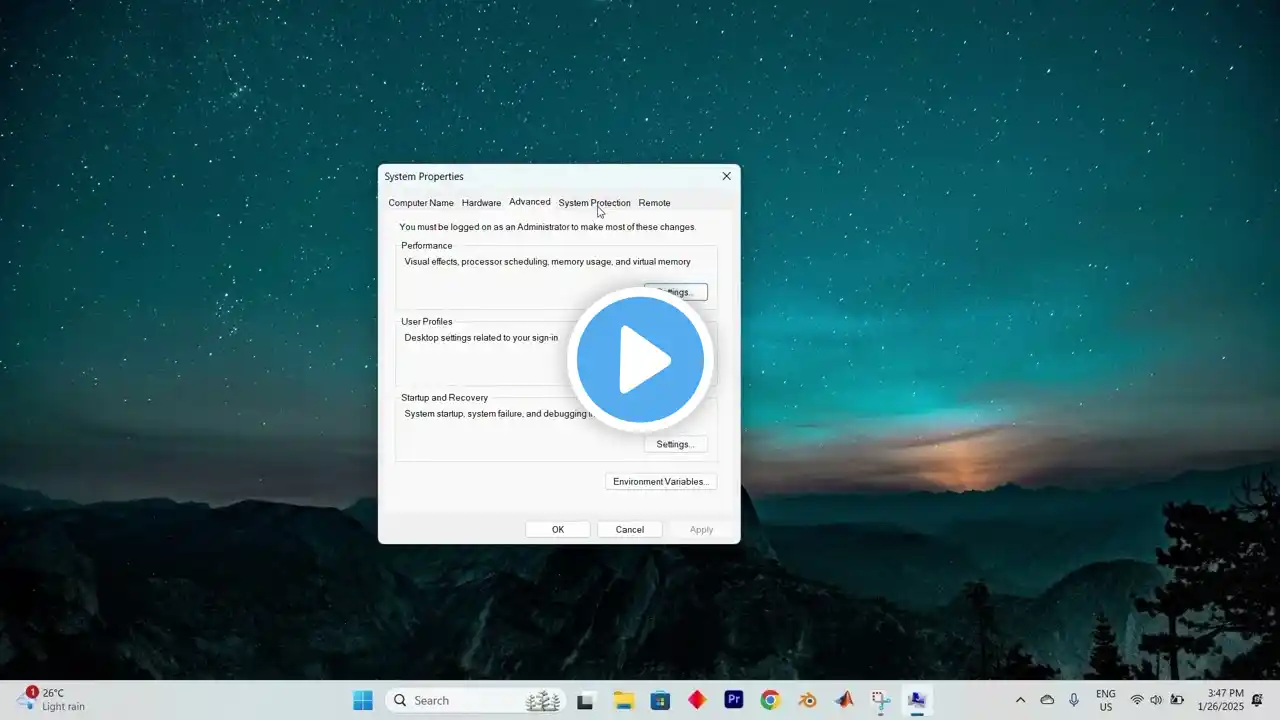Expand the hidden system tray icons
Viewport: 1280px width, 720px height.
[x=1020, y=700]
